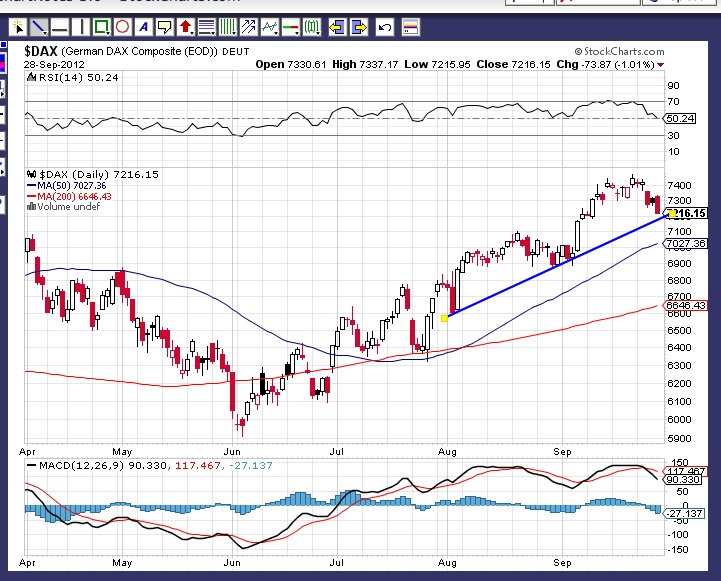
Task: Select the callout speech bubble tool
Action: pos(164,27)
